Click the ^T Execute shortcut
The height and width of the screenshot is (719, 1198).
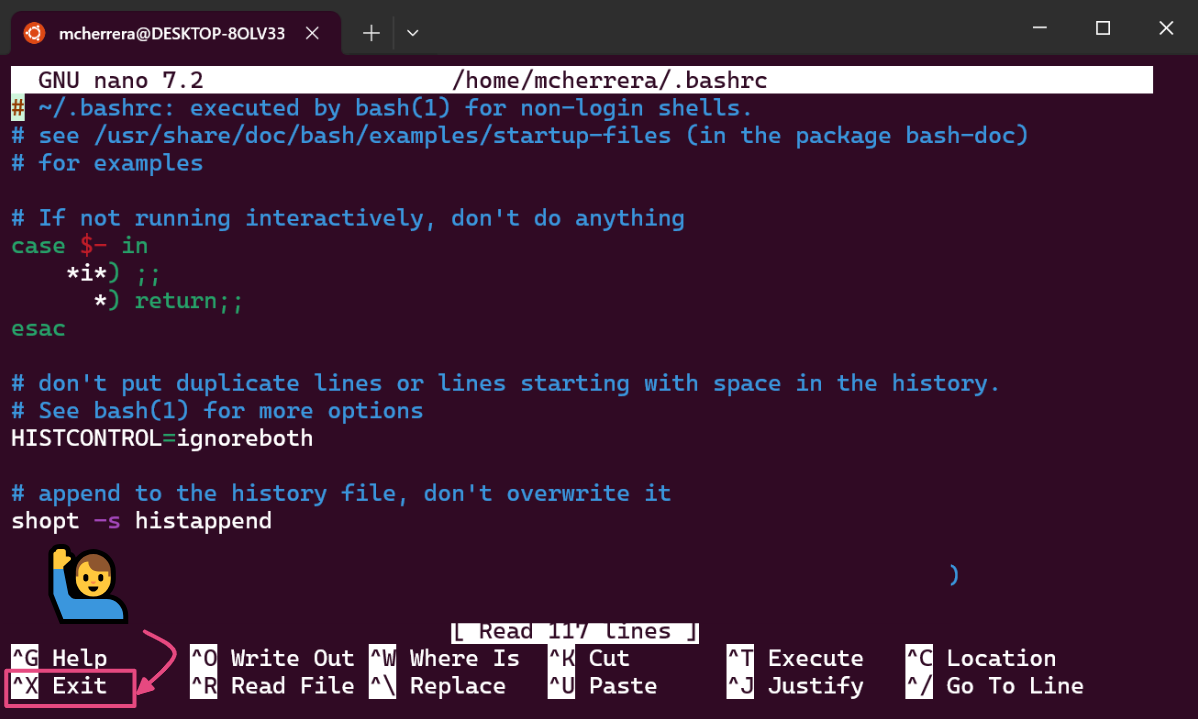point(795,658)
